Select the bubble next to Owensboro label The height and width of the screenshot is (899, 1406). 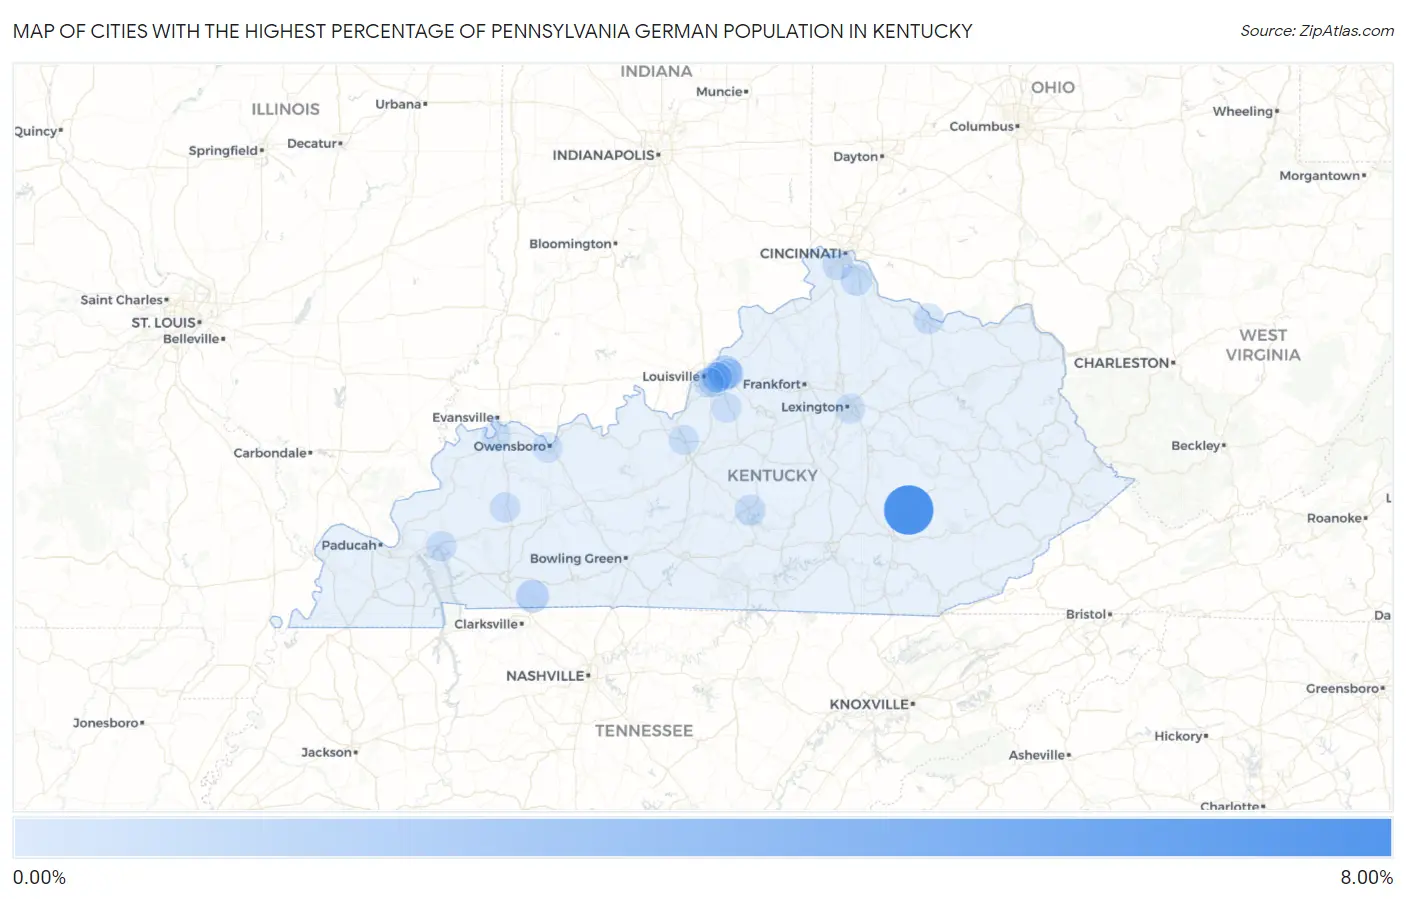tap(547, 447)
